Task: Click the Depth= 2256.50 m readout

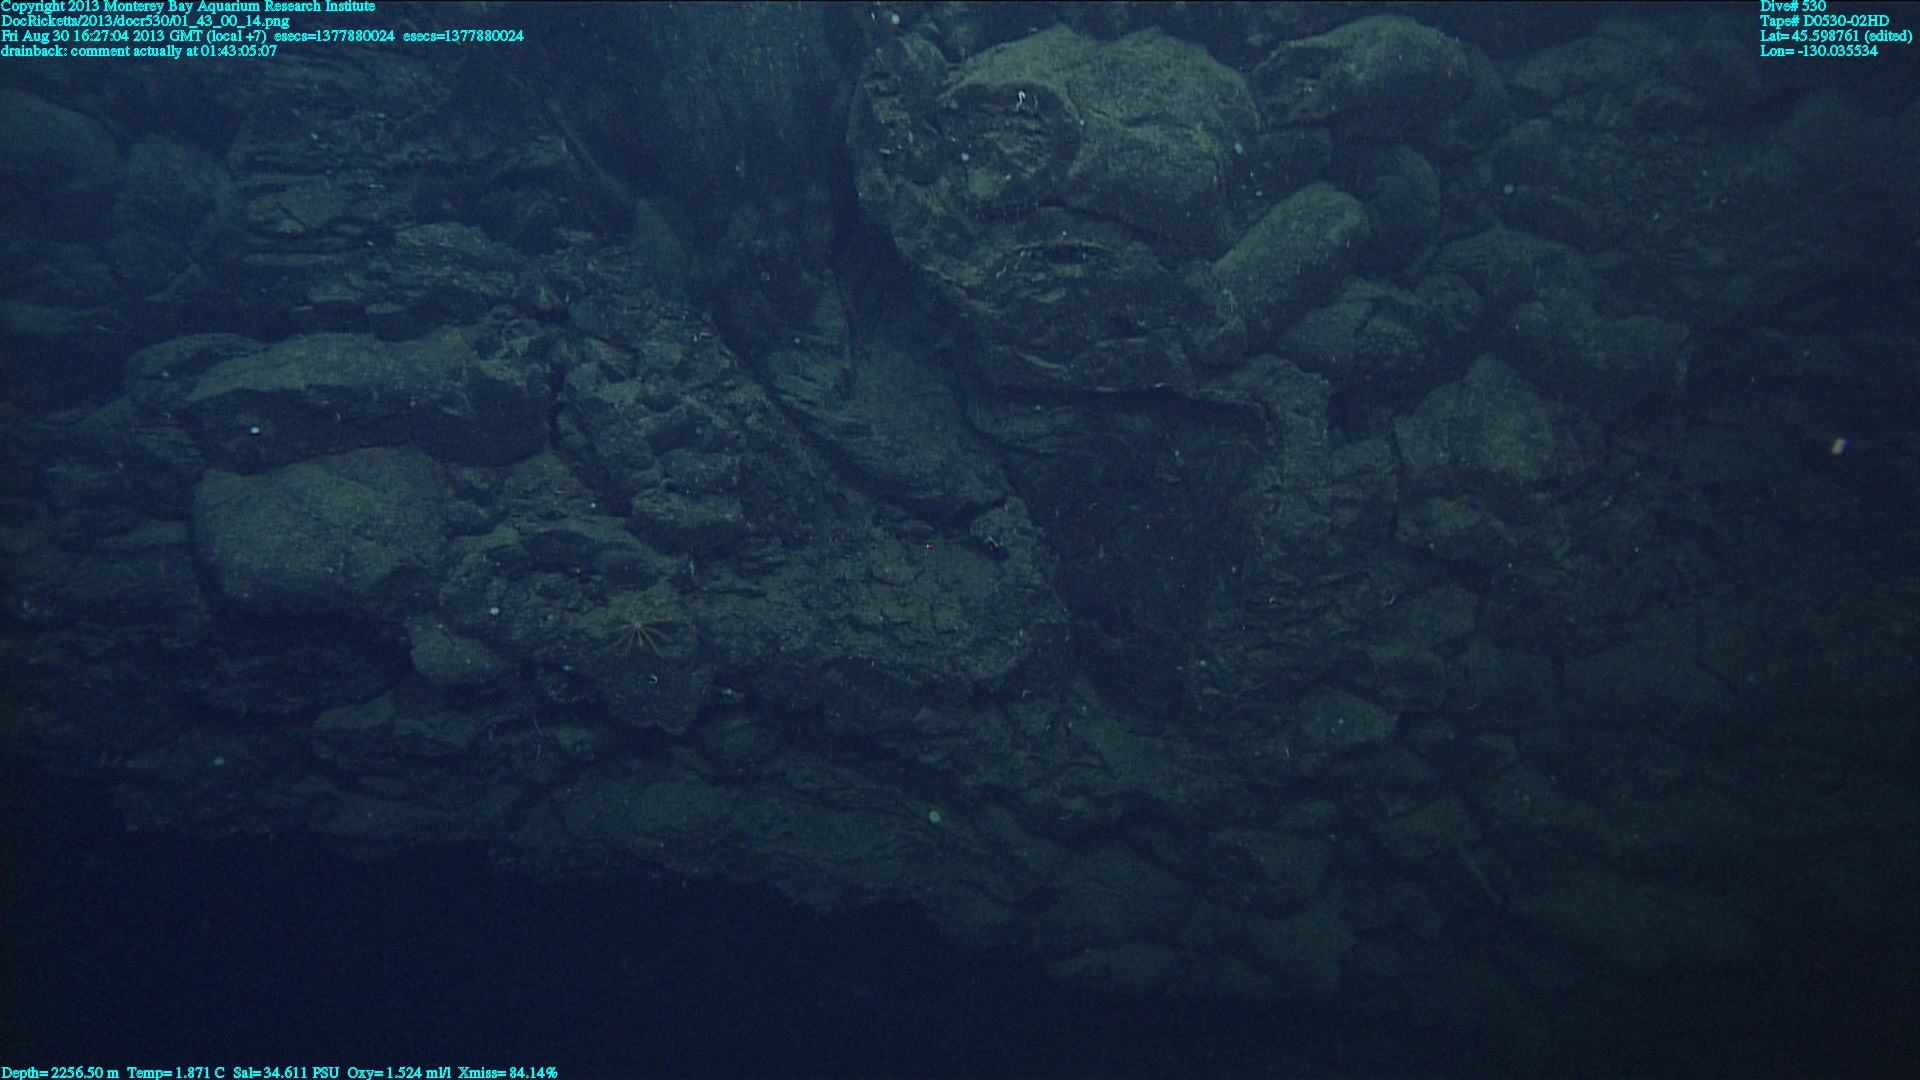Action: 60,1072
